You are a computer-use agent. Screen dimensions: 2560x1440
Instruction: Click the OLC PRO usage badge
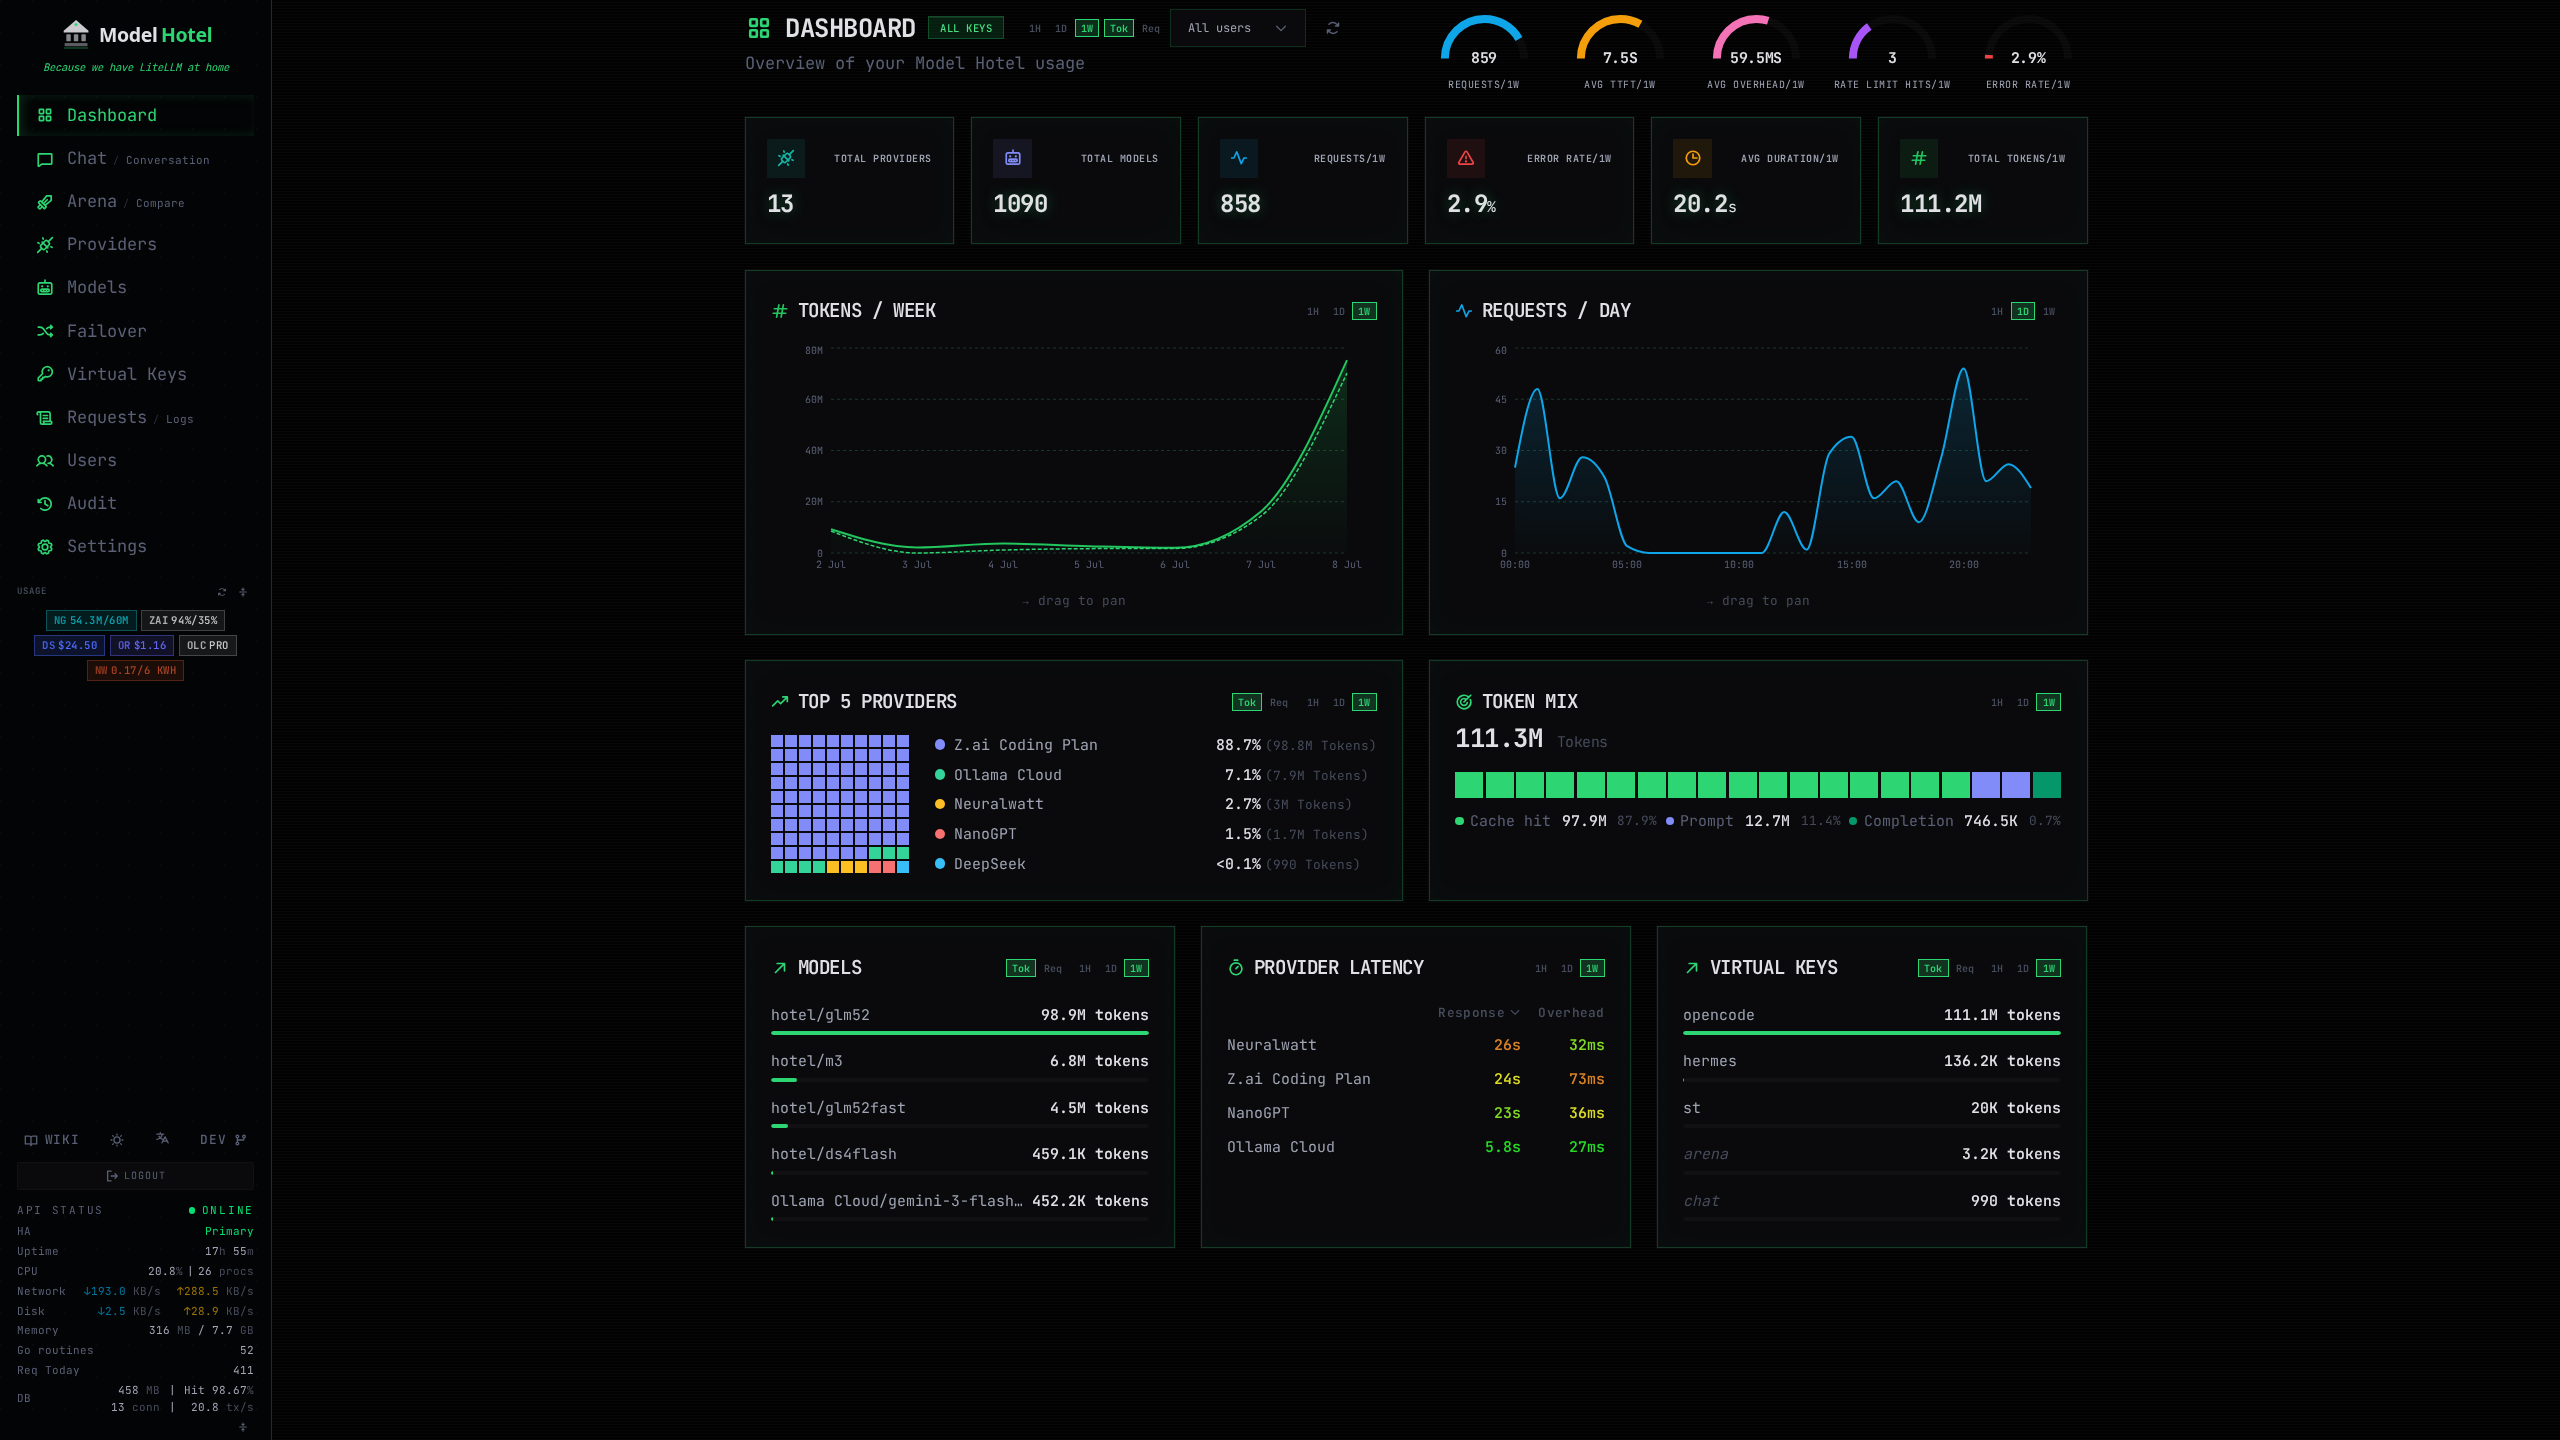click(x=208, y=645)
